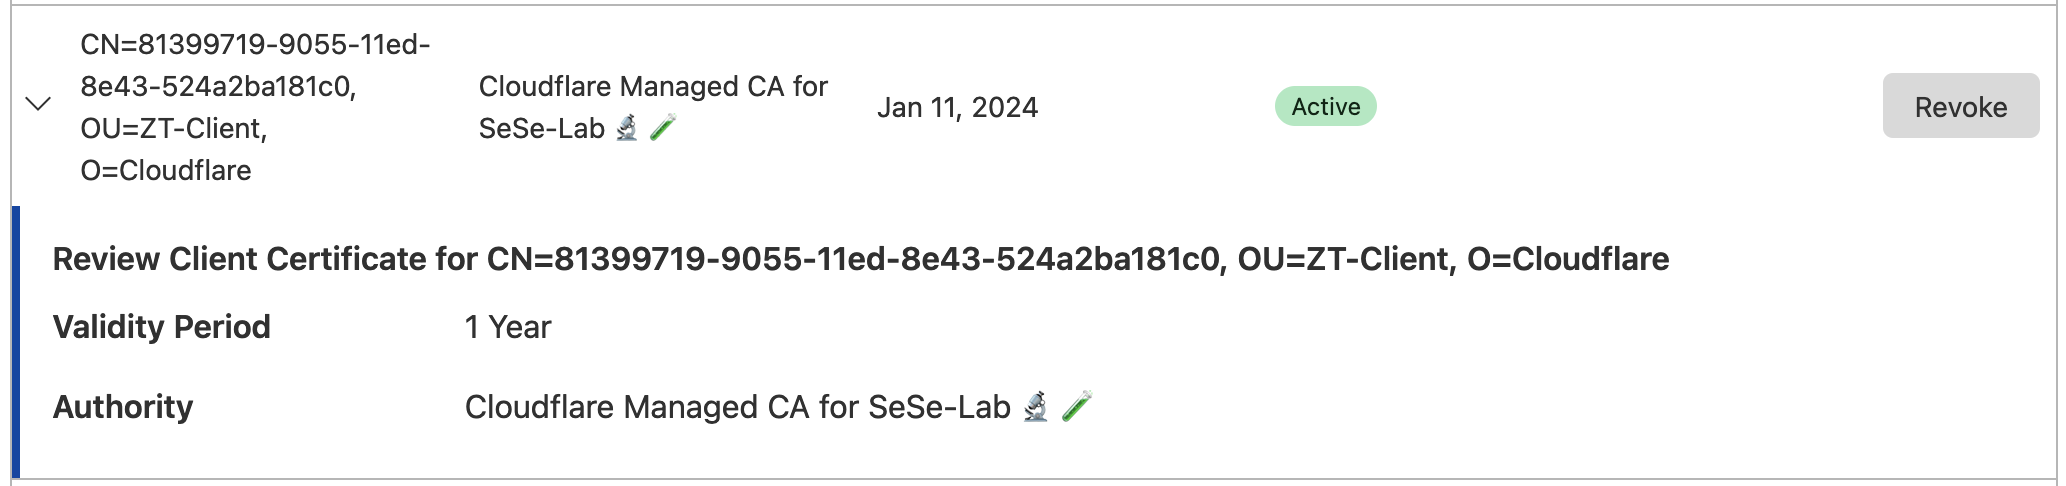Click the O=Cloudflare line in the row
Screen dimensions: 2066x486
(166, 171)
